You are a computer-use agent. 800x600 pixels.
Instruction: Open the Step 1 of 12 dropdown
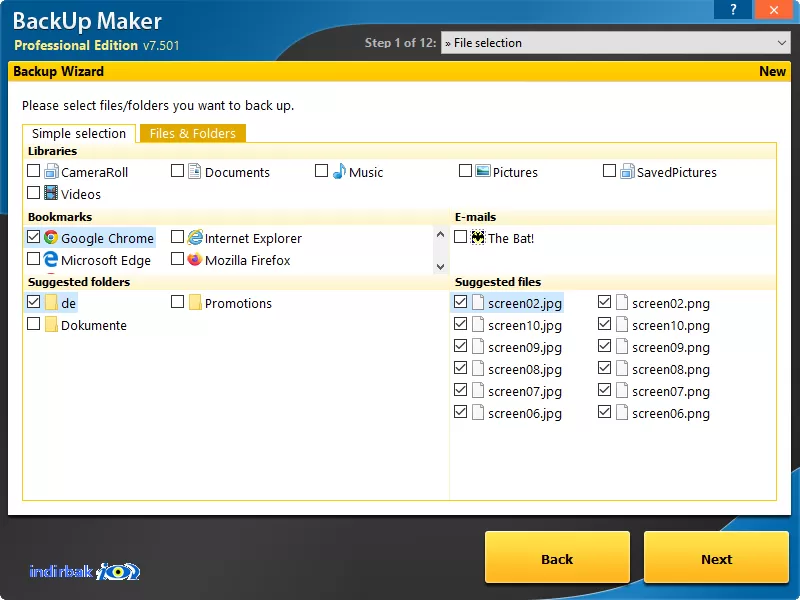click(615, 43)
